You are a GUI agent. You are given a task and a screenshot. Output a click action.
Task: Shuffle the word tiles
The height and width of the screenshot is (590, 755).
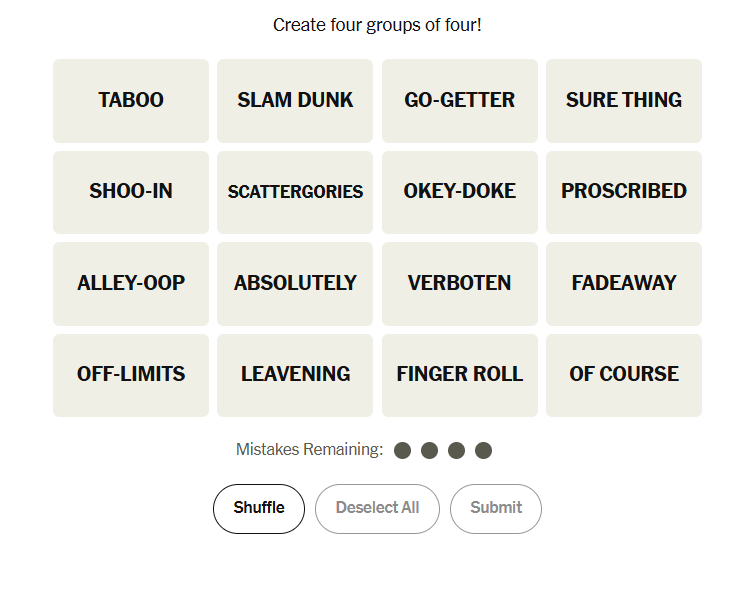(x=259, y=508)
